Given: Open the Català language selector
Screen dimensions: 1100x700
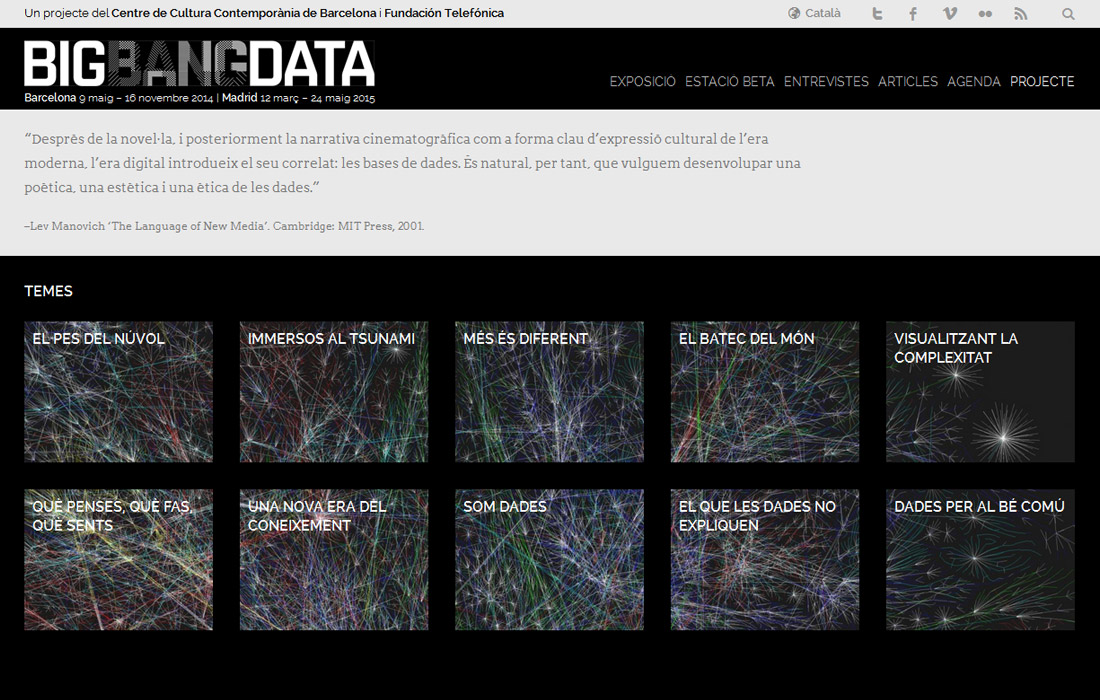Looking at the screenshot, I should click(x=823, y=13).
